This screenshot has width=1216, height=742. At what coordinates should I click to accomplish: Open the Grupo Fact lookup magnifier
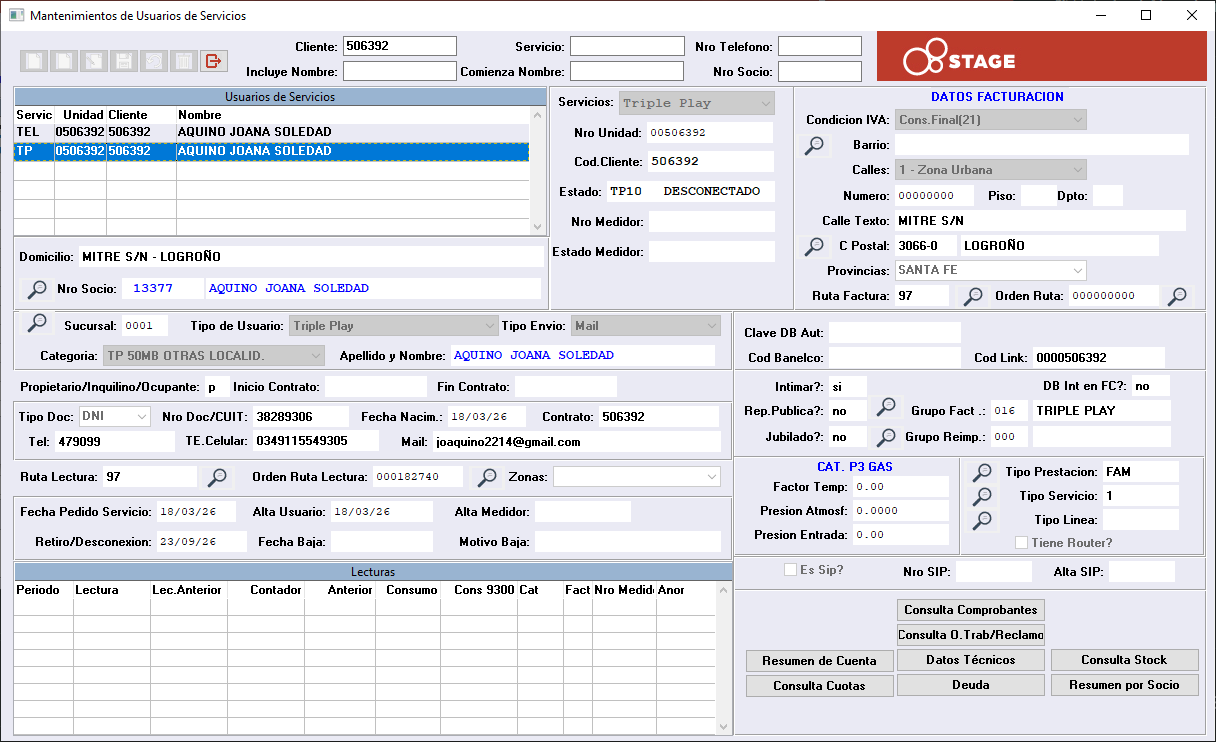tap(885, 407)
